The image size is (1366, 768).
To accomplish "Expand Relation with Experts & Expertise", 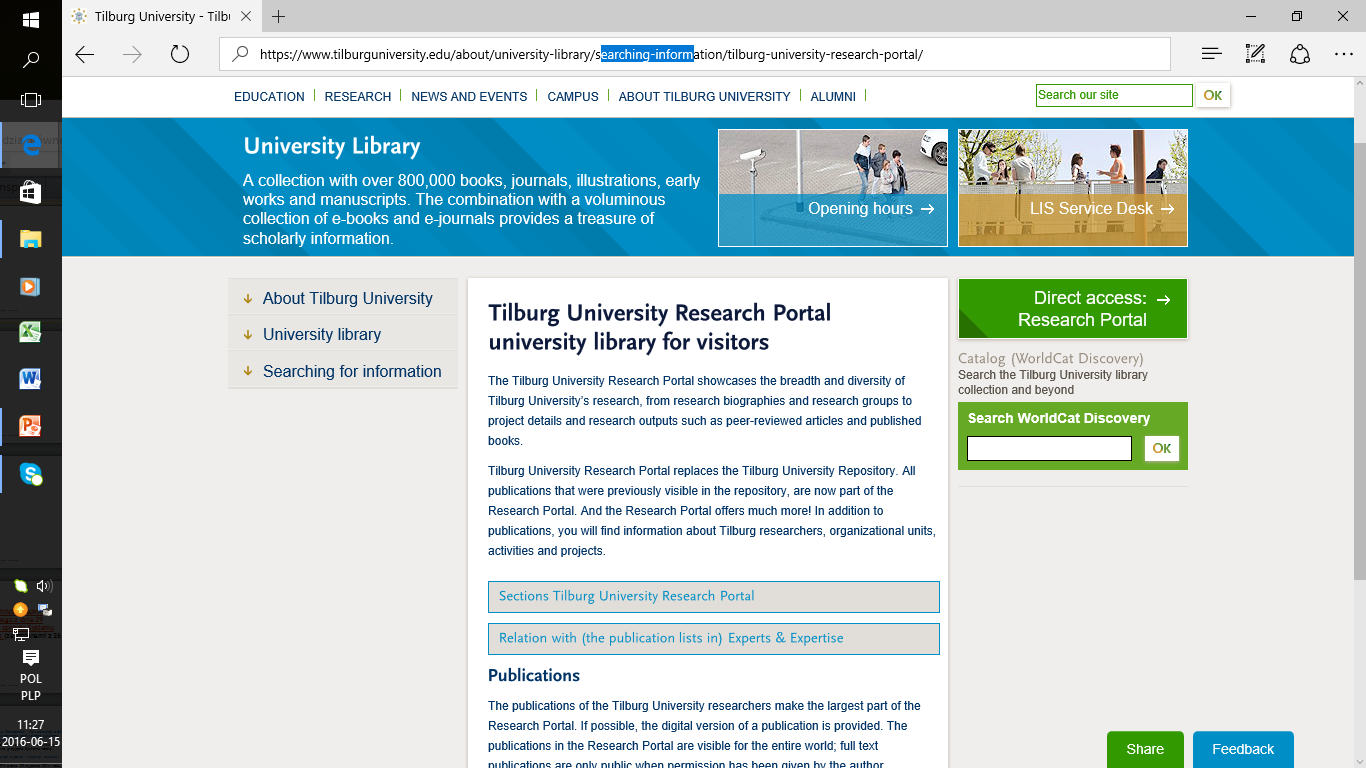I will pyautogui.click(x=714, y=638).
